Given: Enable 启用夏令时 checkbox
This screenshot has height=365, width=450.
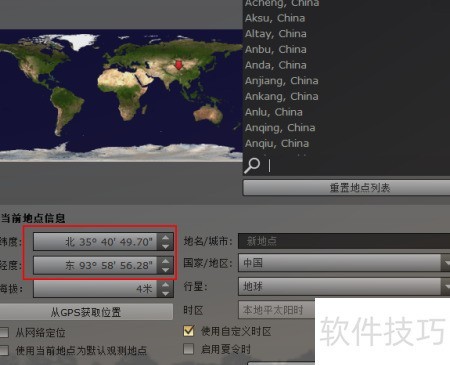Looking at the screenshot, I should (189, 349).
